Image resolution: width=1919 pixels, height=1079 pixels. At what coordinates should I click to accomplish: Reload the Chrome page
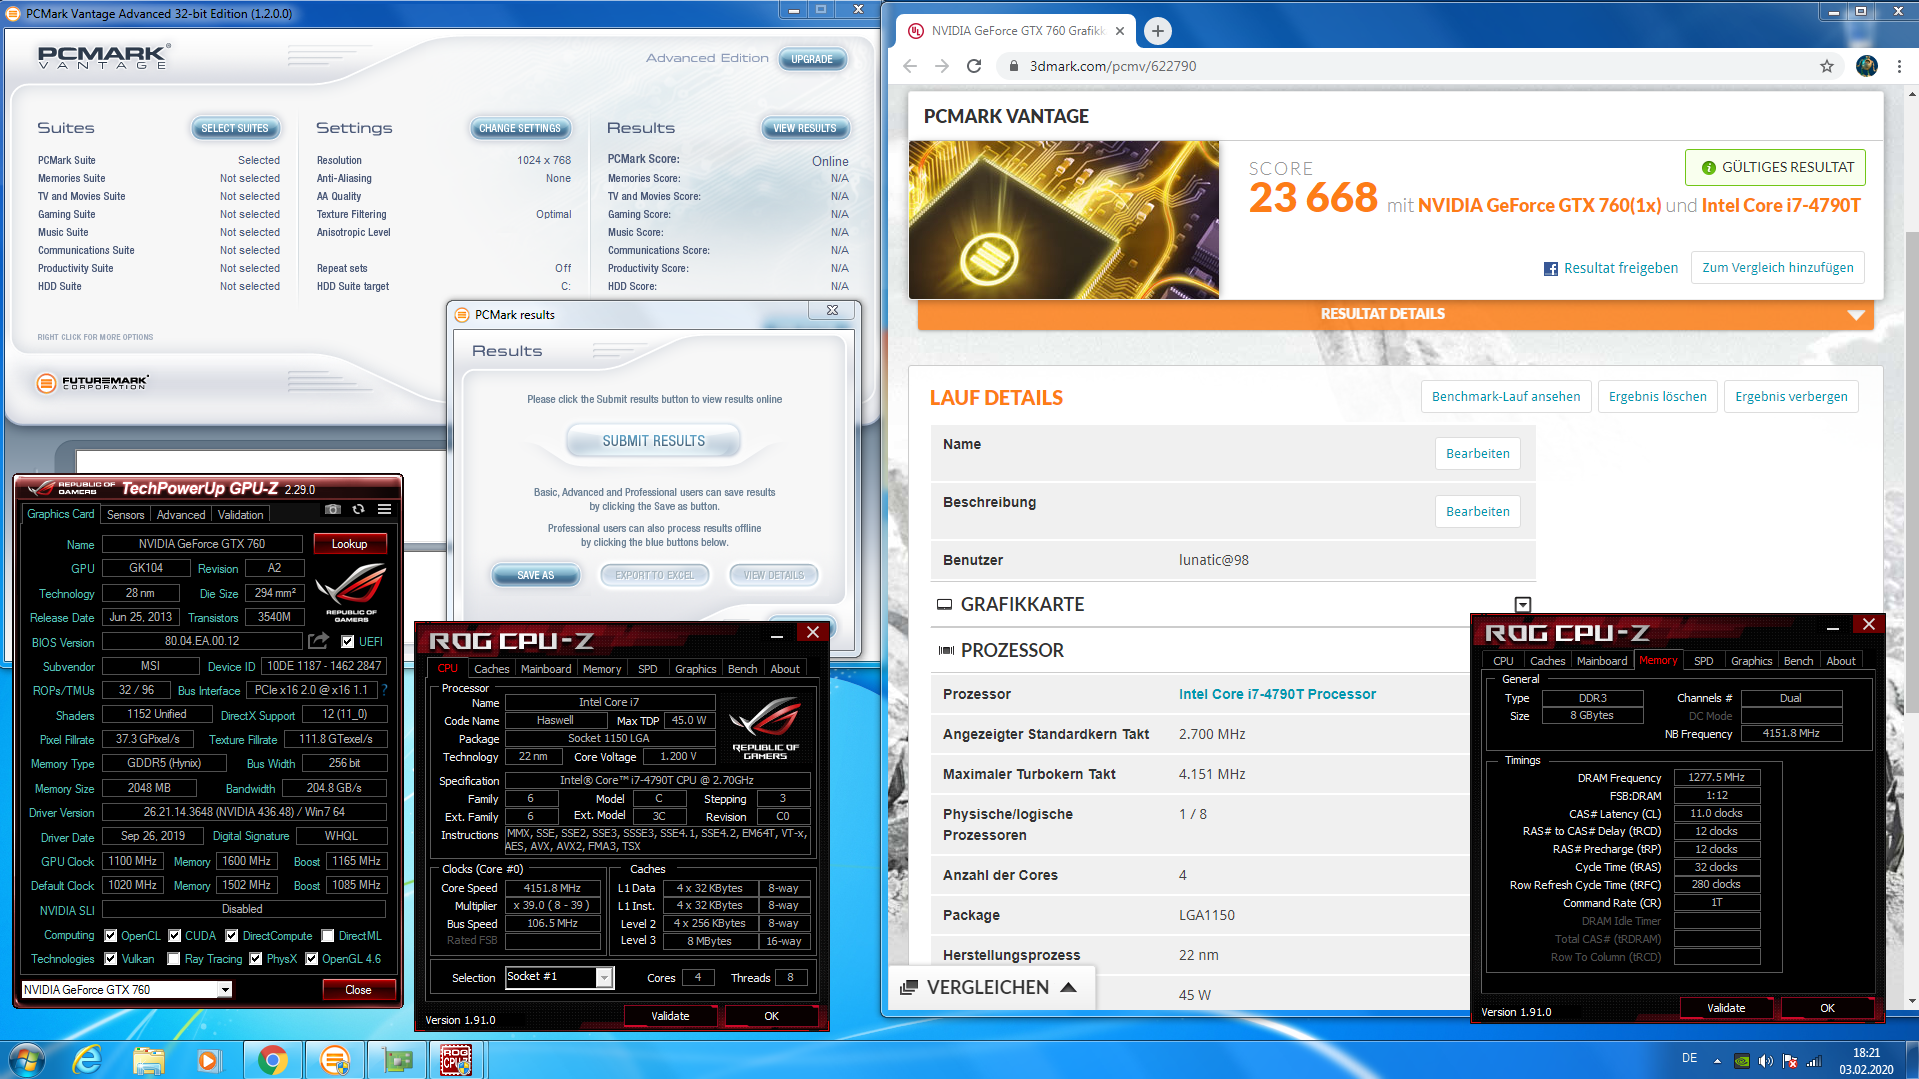click(x=974, y=66)
